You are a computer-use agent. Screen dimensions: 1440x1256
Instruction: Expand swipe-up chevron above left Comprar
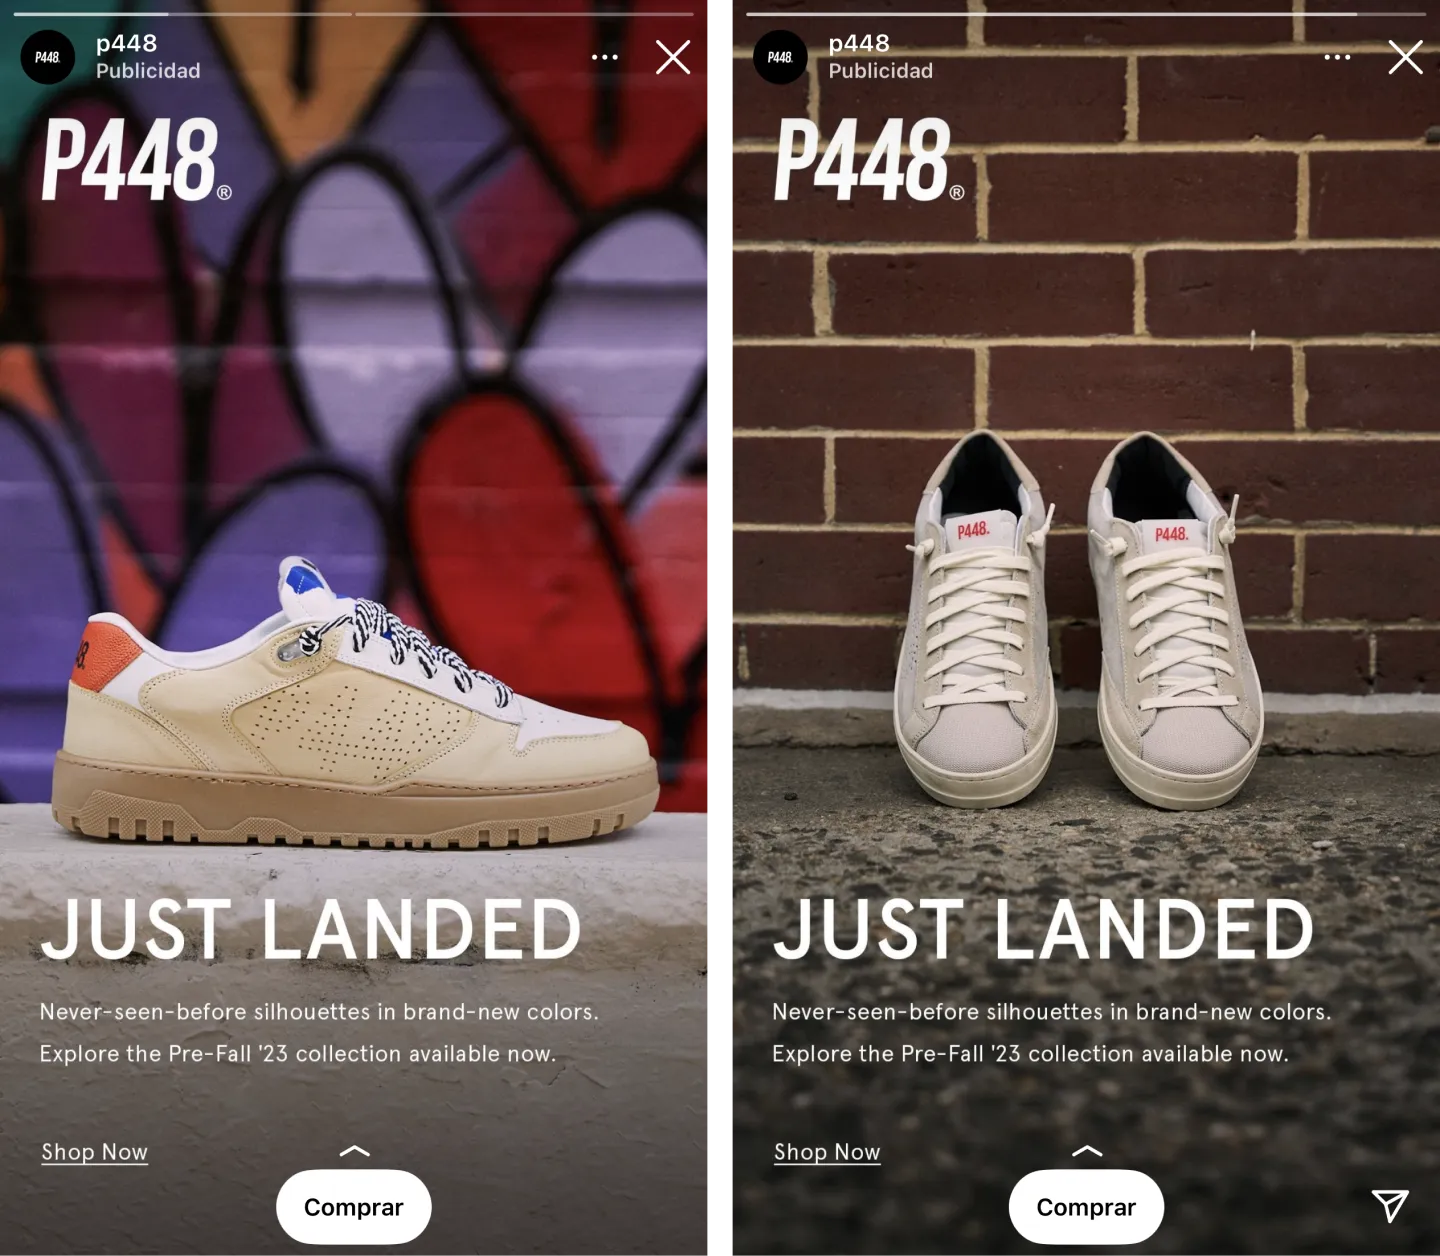354,1151
